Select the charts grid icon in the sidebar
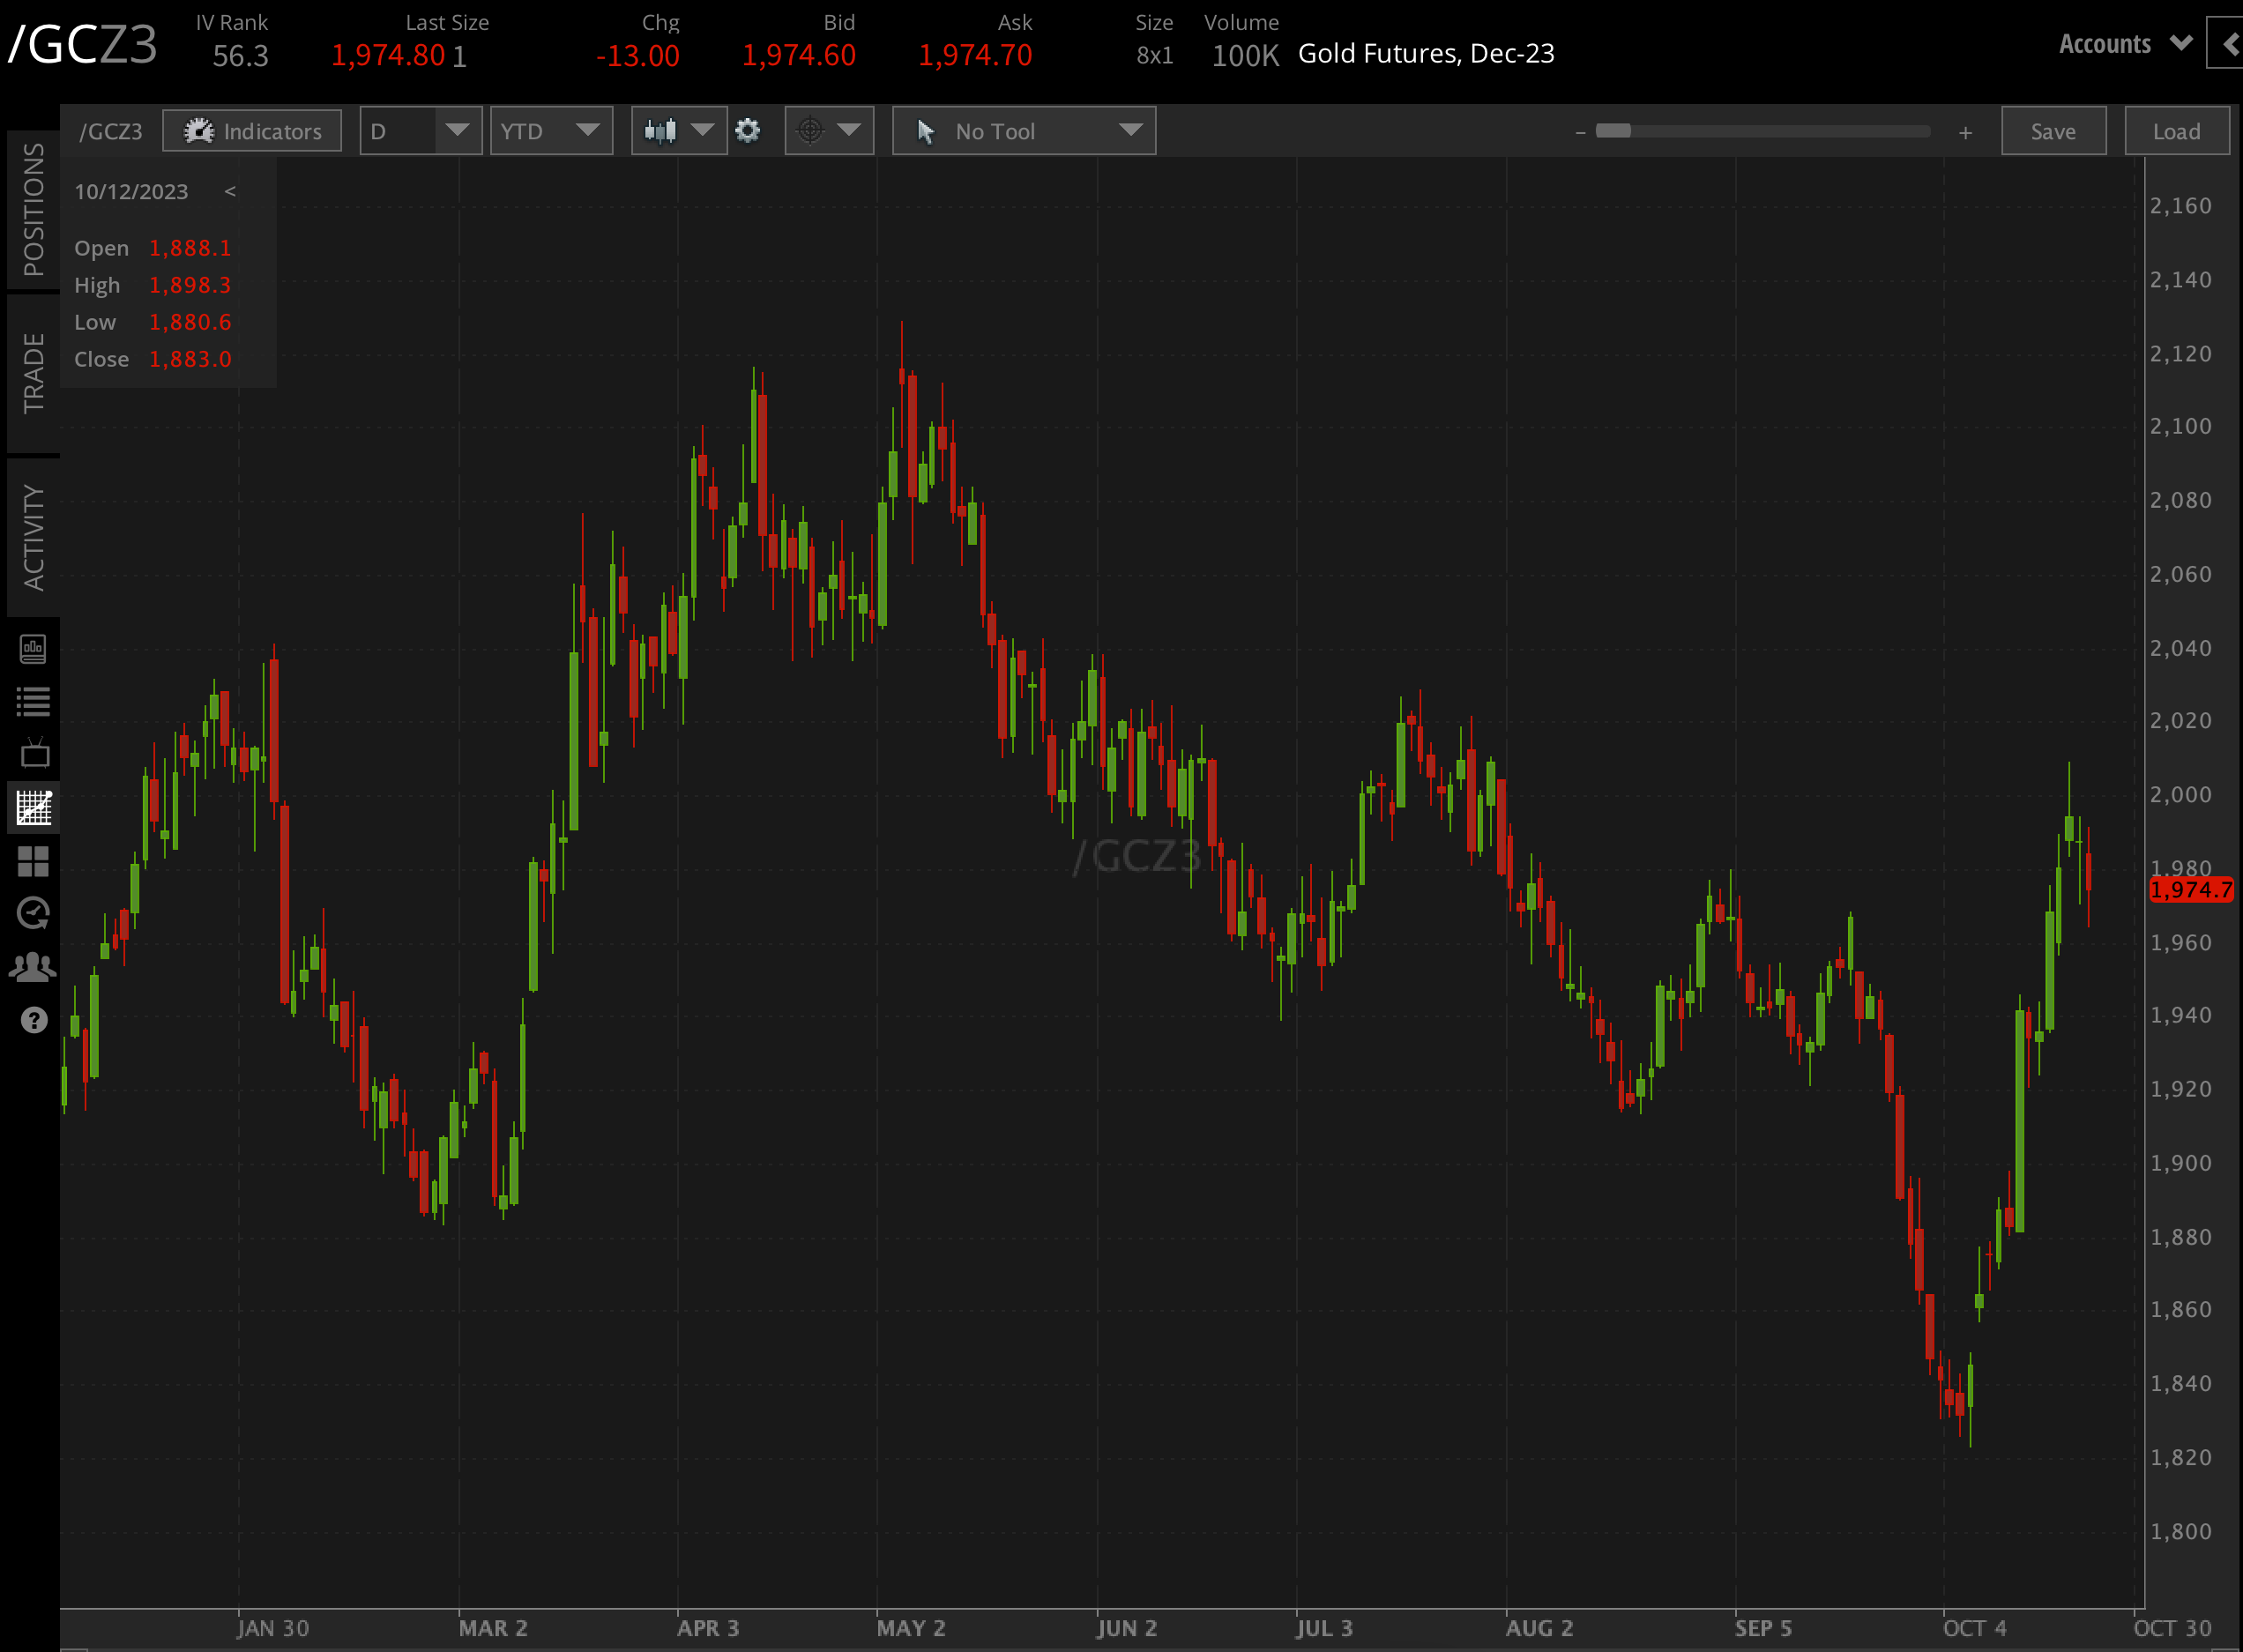The width and height of the screenshot is (2243, 1652). coord(33,807)
